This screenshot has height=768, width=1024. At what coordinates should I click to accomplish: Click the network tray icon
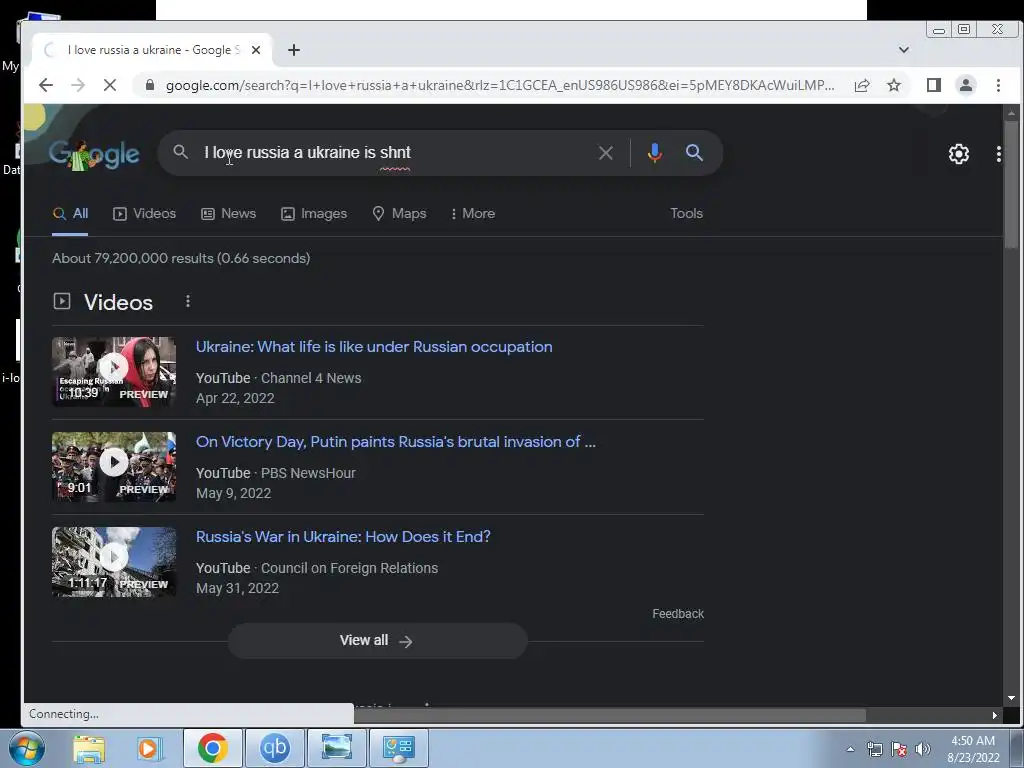click(x=874, y=749)
